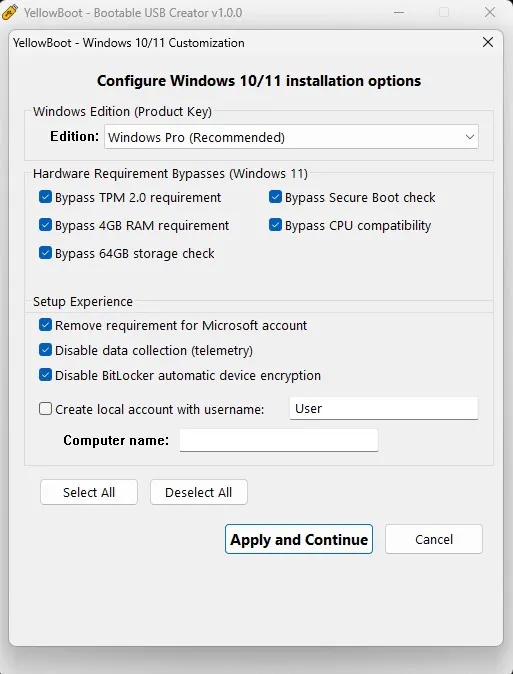Uncheck Bypass 64GB storage check

tap(45, 253)
